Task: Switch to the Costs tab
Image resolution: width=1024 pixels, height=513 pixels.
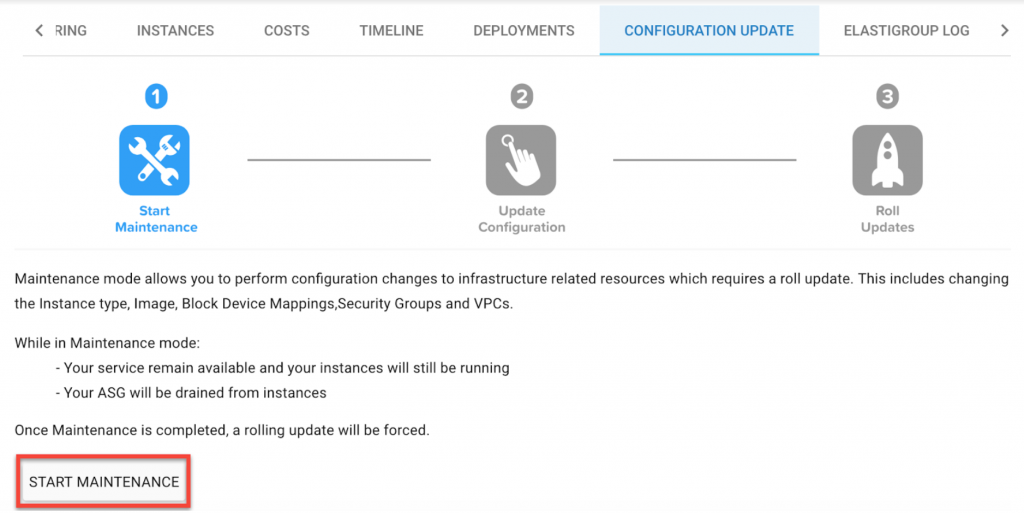Action: 286,31
